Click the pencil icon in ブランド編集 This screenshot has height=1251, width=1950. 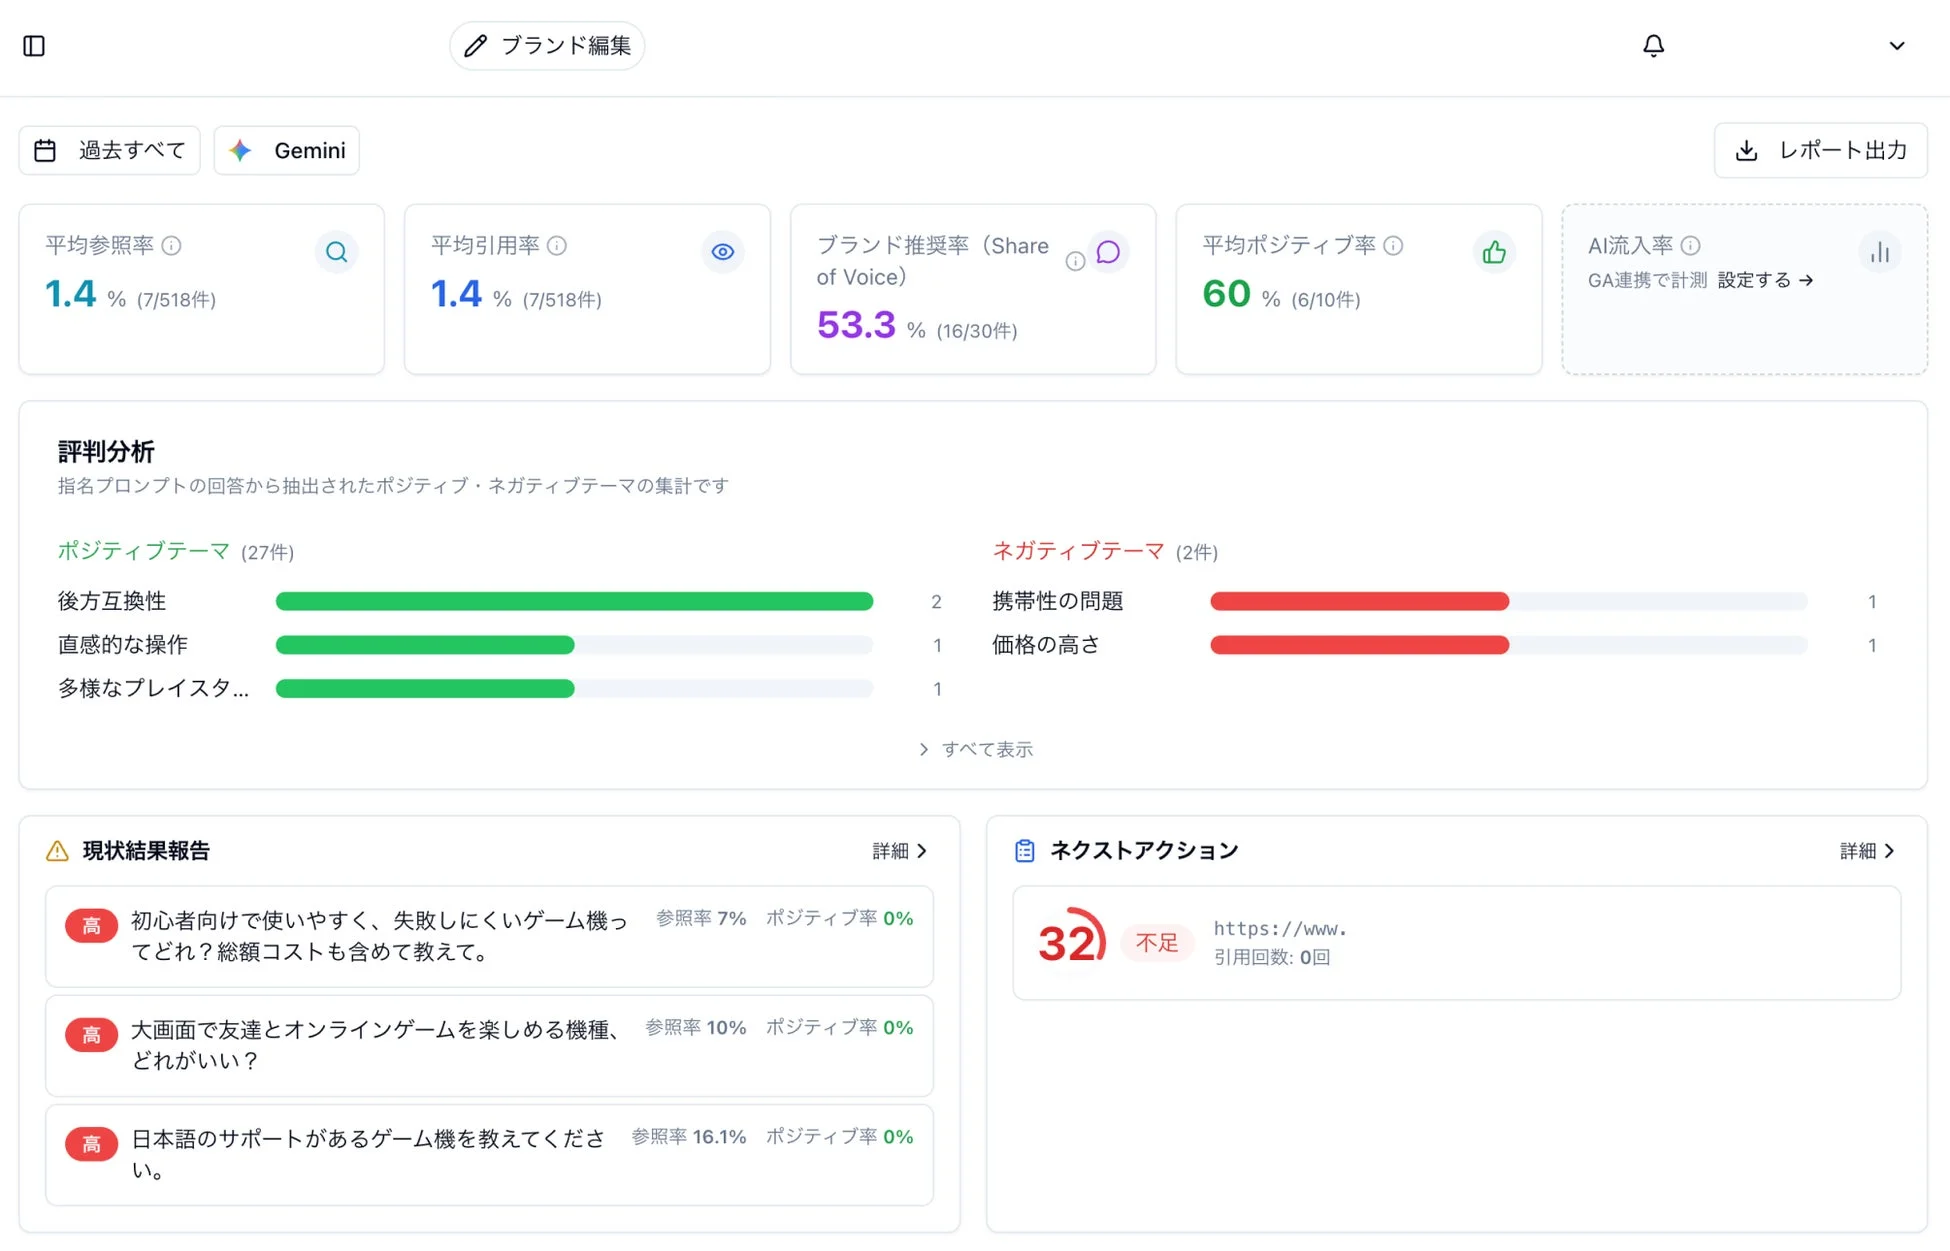[x=476, y=46]
